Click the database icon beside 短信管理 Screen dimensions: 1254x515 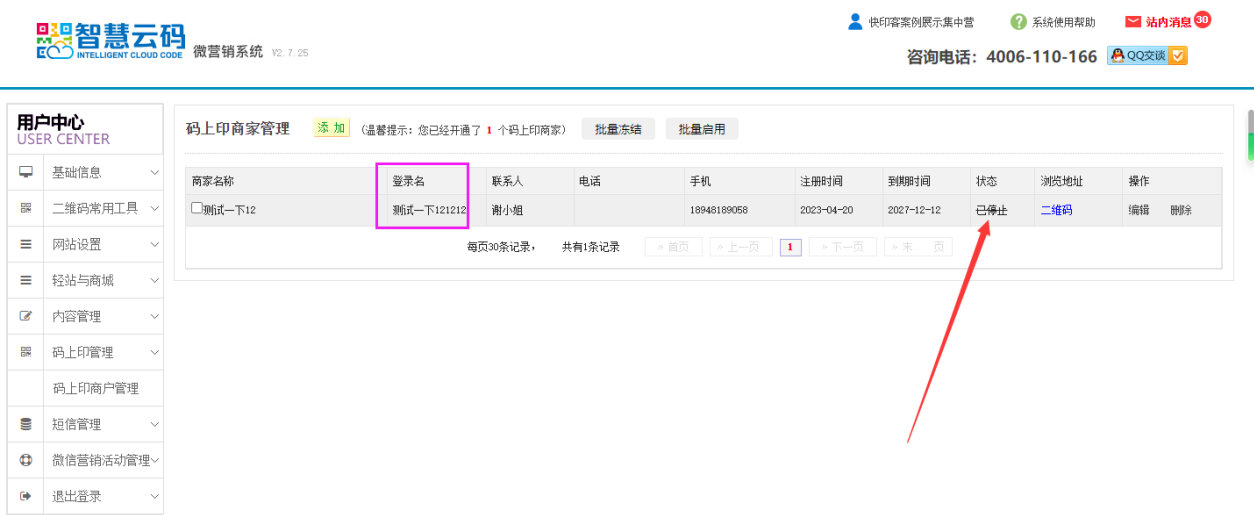point(26,424)
